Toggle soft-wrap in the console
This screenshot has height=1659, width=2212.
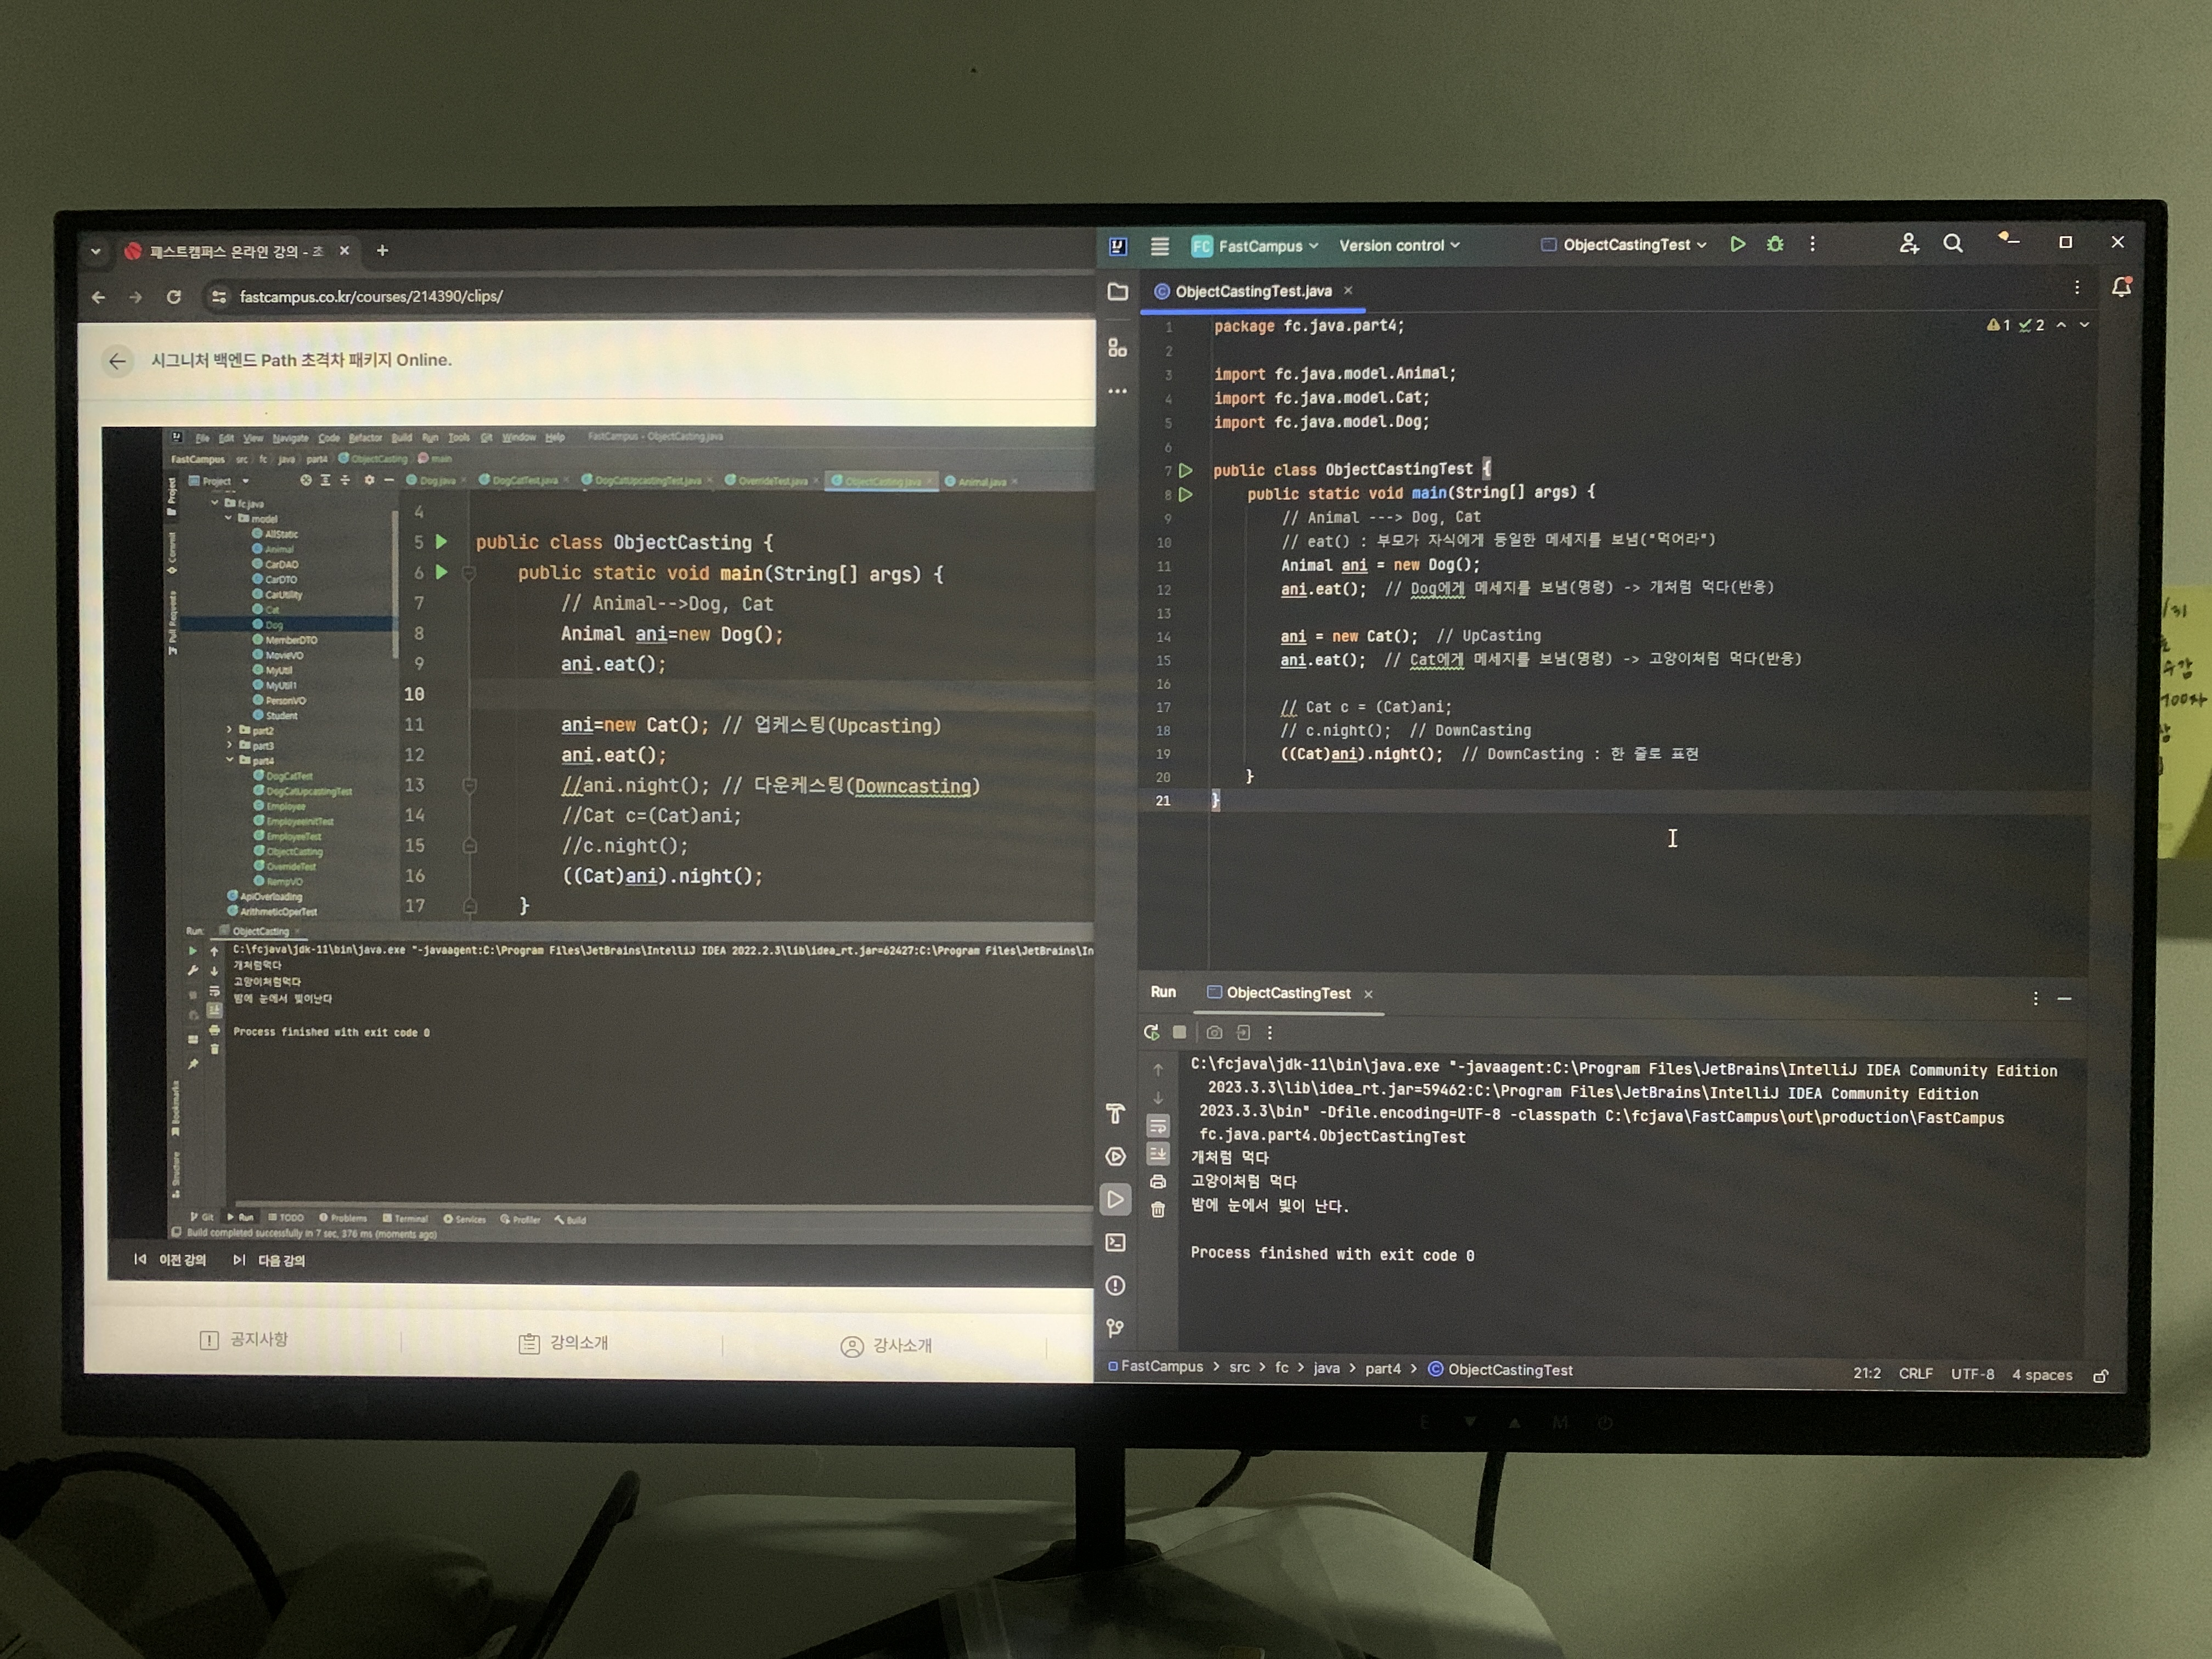coord(1158,1126)
